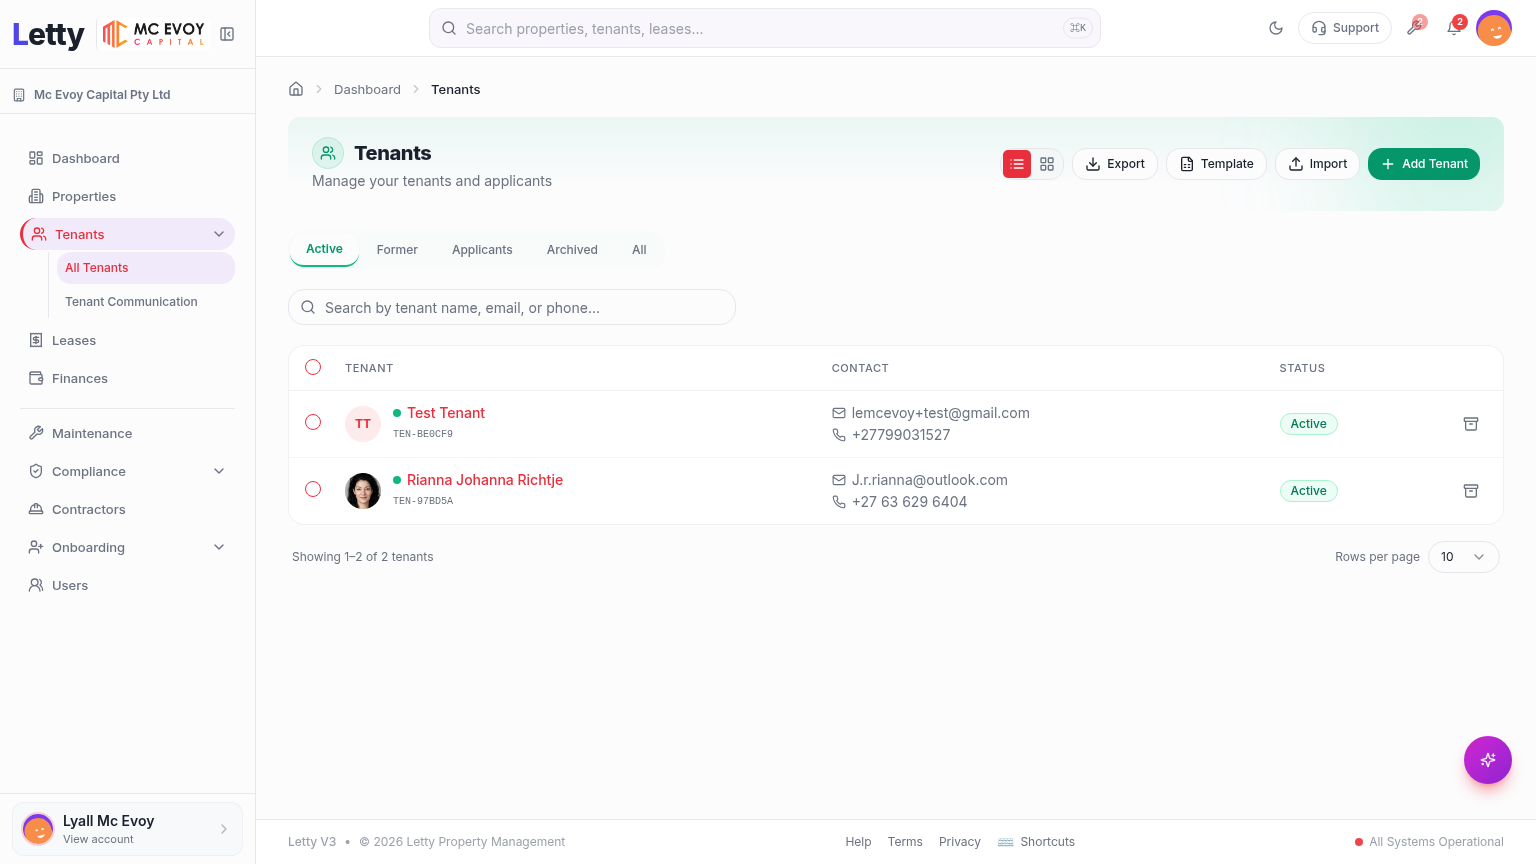Open Lyall Mc Evoy account panel
Viewport: 1536px width, 864px height.
pyautogui.click(x=127, y=829)
